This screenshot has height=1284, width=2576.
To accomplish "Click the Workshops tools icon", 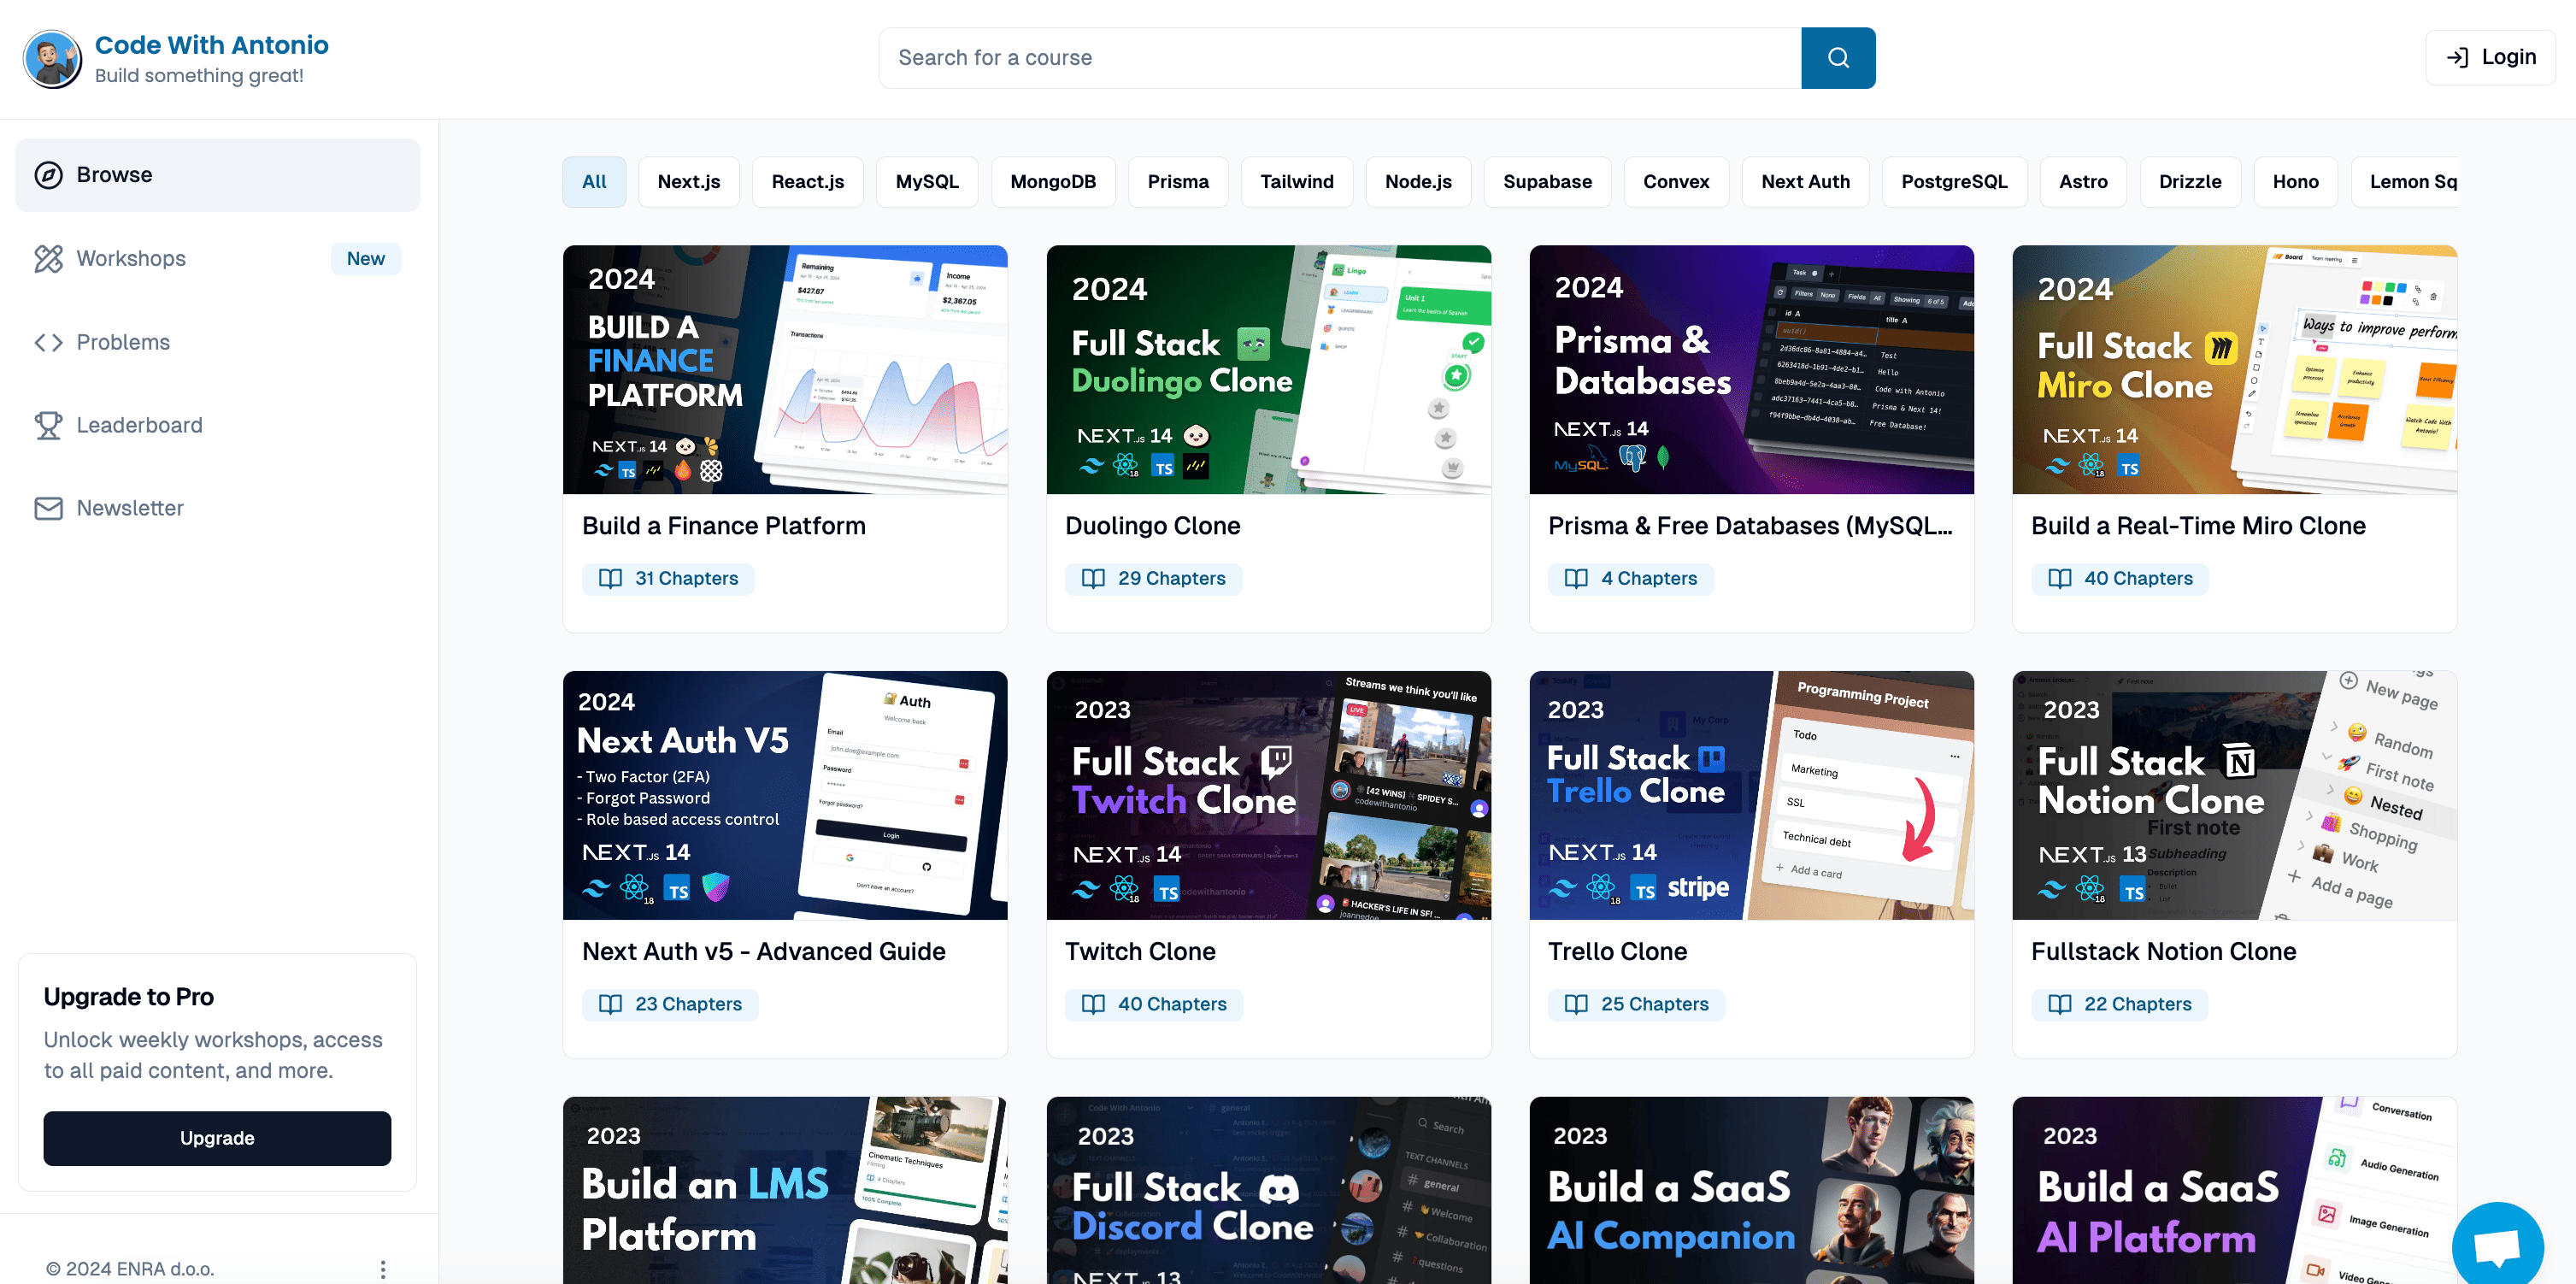I will point(48,259).
